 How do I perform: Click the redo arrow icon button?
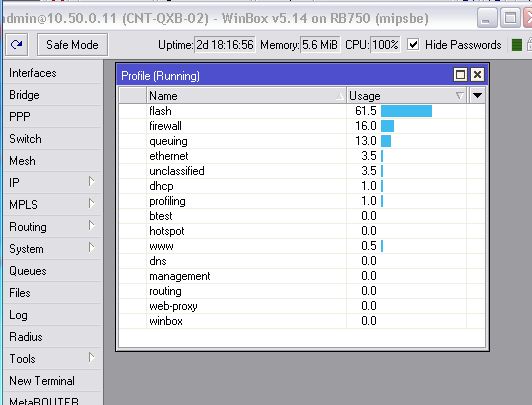16,44
